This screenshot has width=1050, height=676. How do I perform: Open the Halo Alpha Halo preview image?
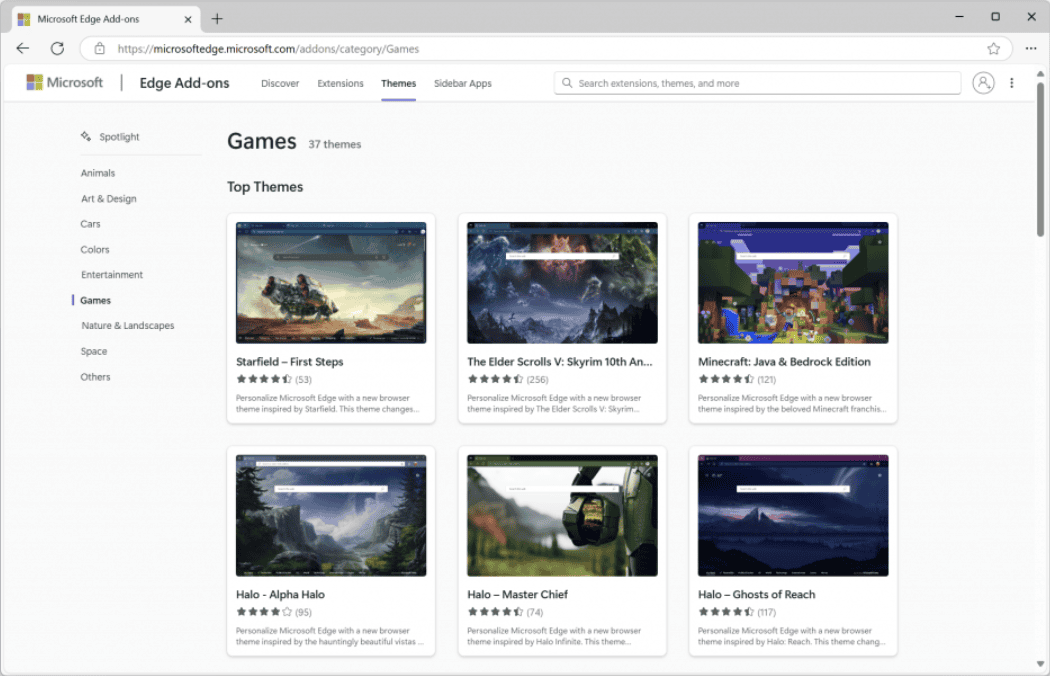click(331, 515)
